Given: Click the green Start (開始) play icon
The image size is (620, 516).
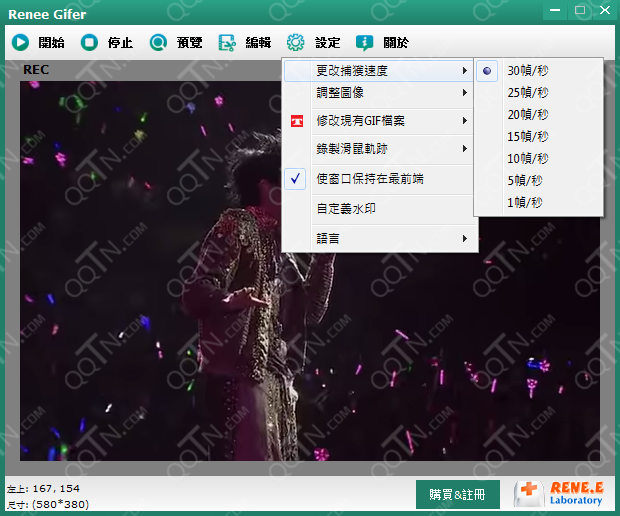Looking at the screenshot, I should 21,43.
